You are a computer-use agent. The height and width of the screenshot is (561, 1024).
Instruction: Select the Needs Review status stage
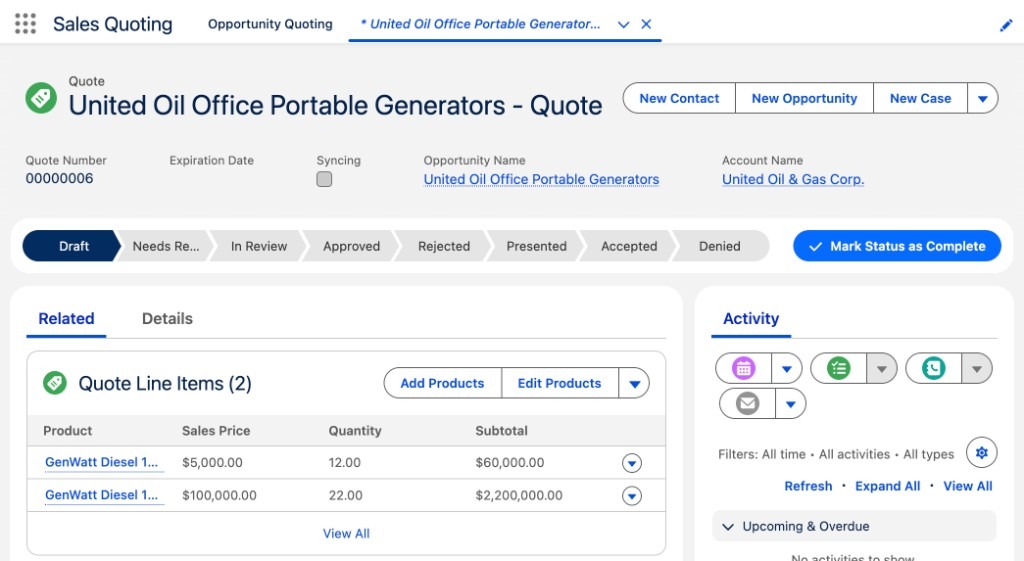coord(166,246)
